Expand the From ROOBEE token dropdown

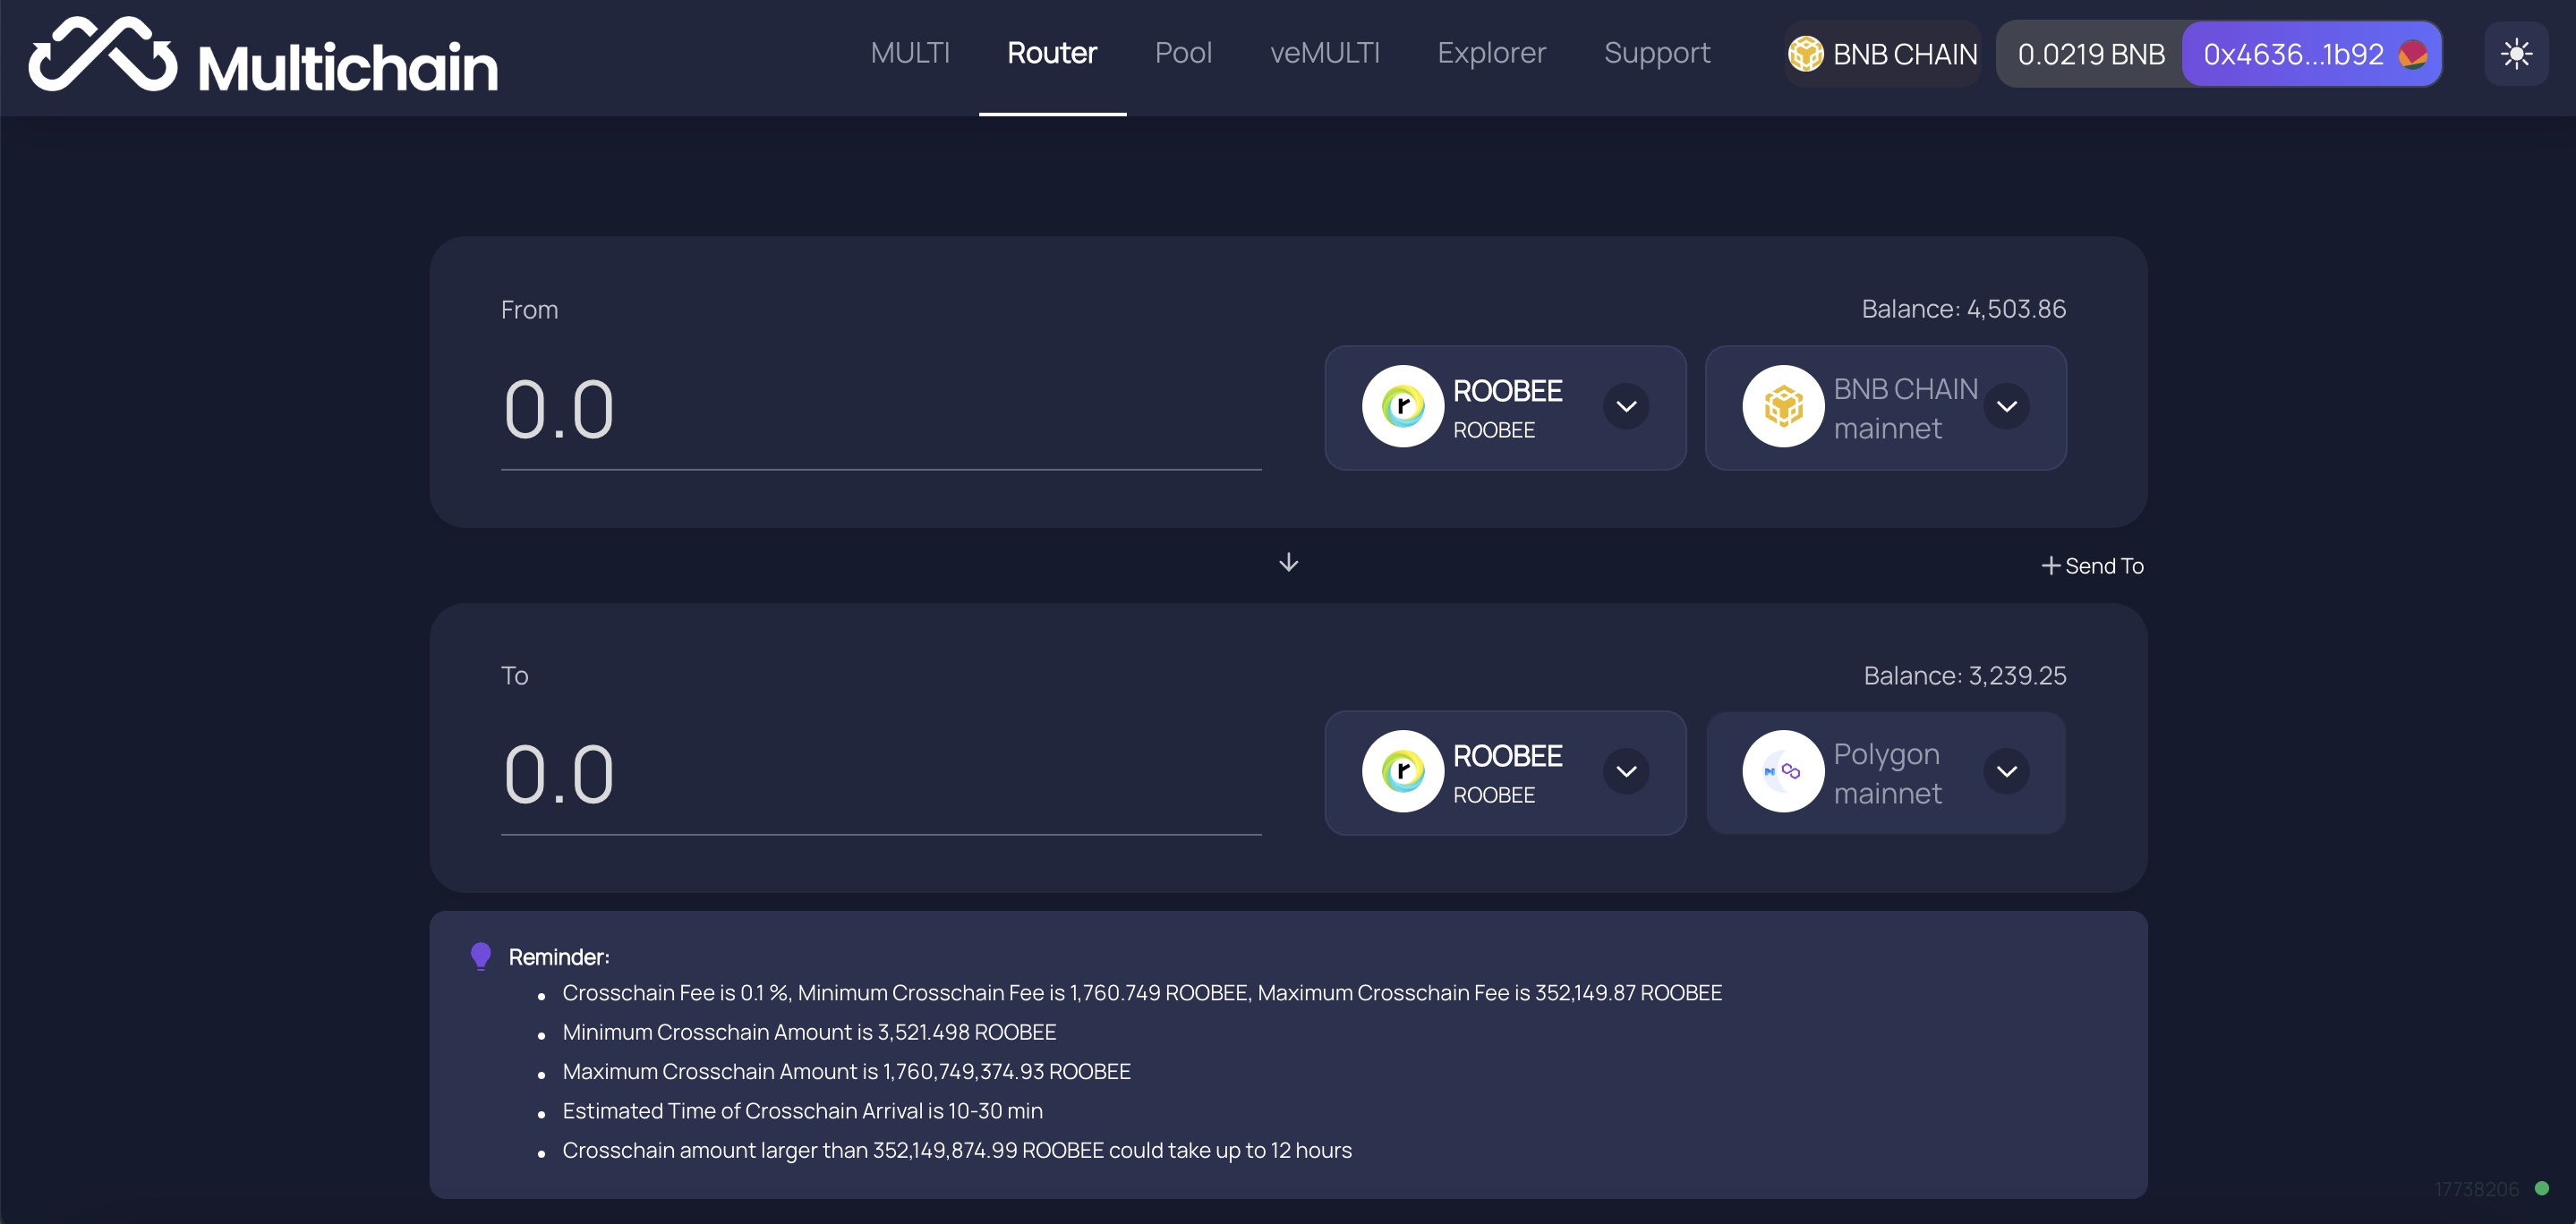tap(1505, 408)
